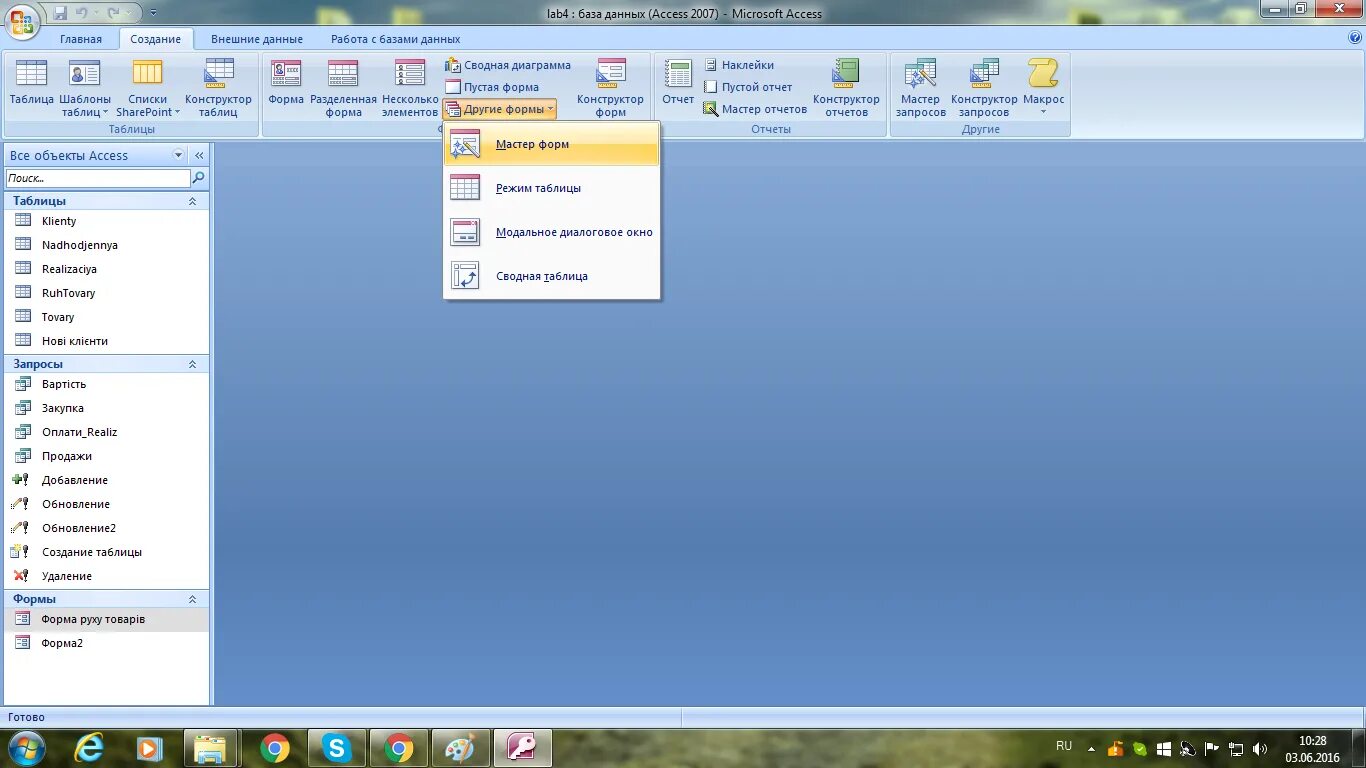Select the Удаление delete query
1366x768 pixels.
point(106,576)
